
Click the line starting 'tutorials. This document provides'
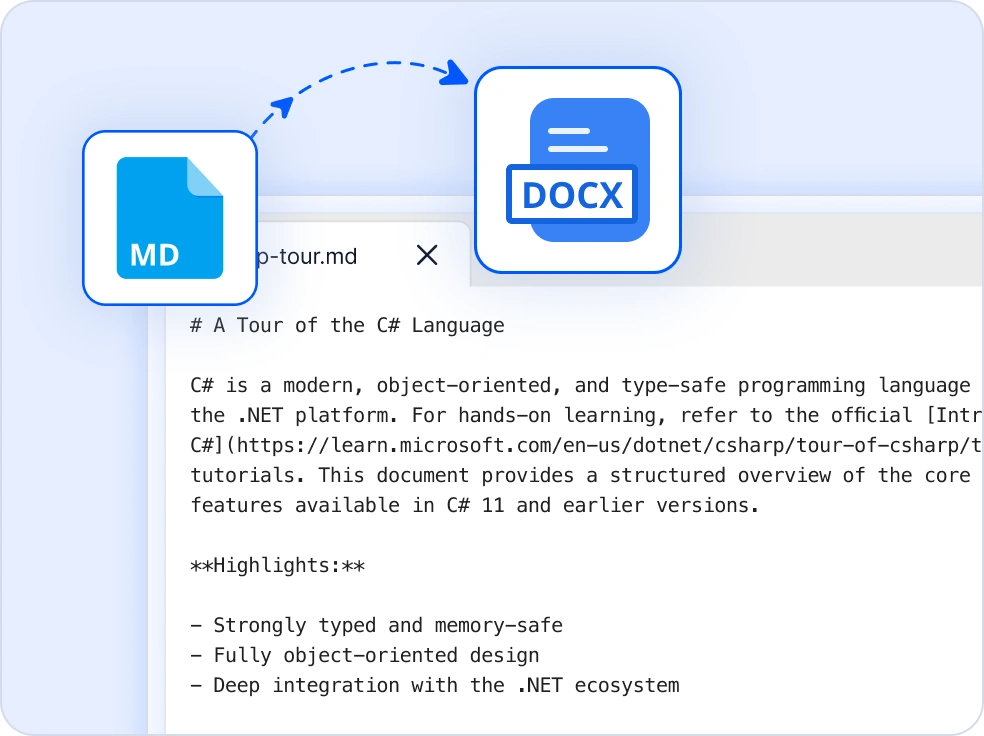tap(580, 475)
